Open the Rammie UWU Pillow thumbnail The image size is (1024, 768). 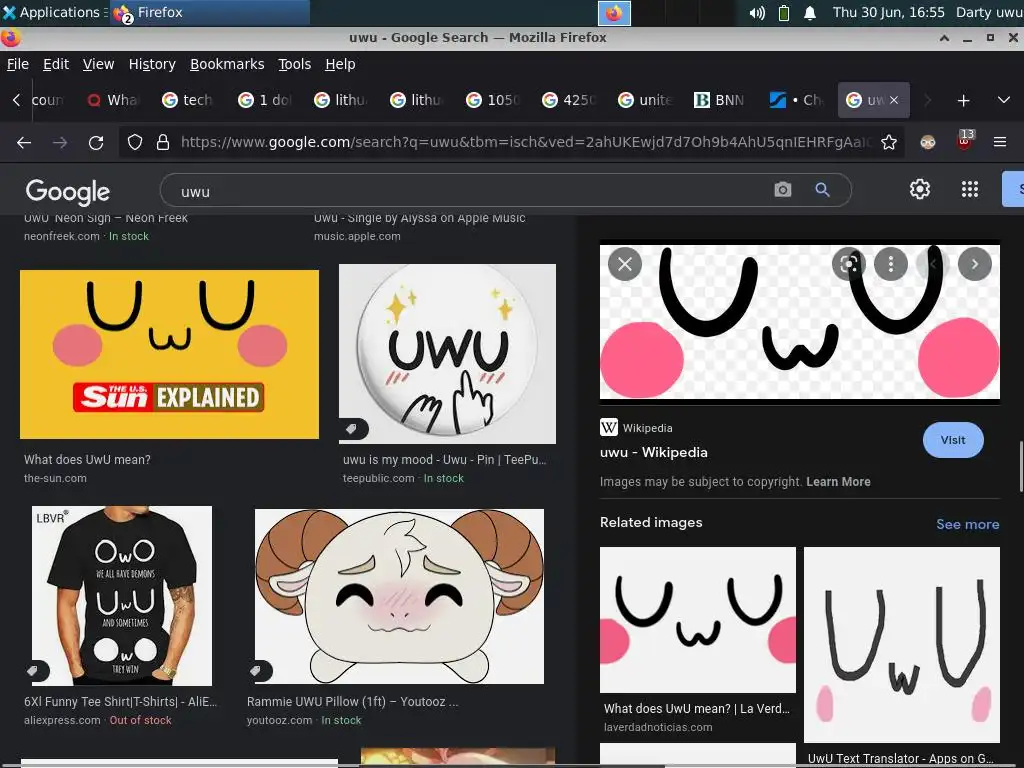pos(399,596)
